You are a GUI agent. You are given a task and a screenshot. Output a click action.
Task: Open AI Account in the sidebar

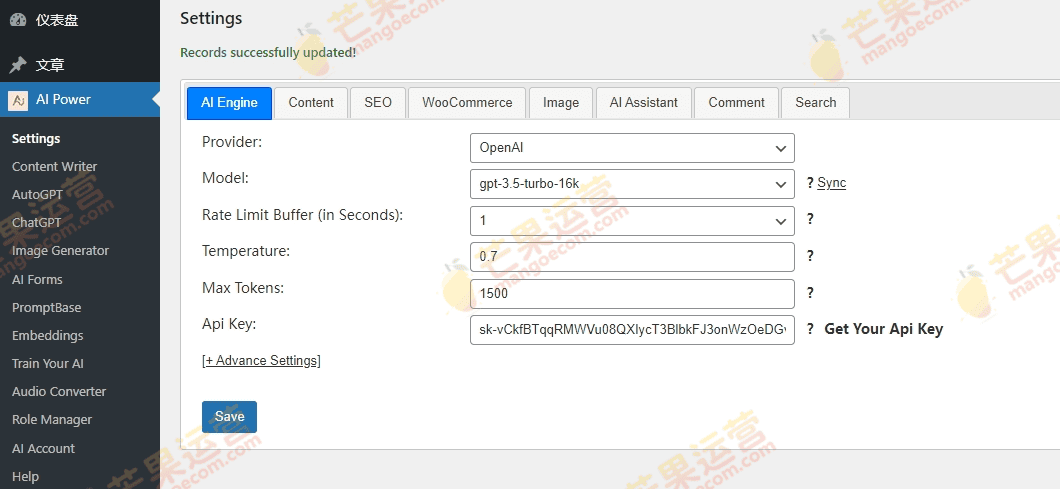point(43,448)
